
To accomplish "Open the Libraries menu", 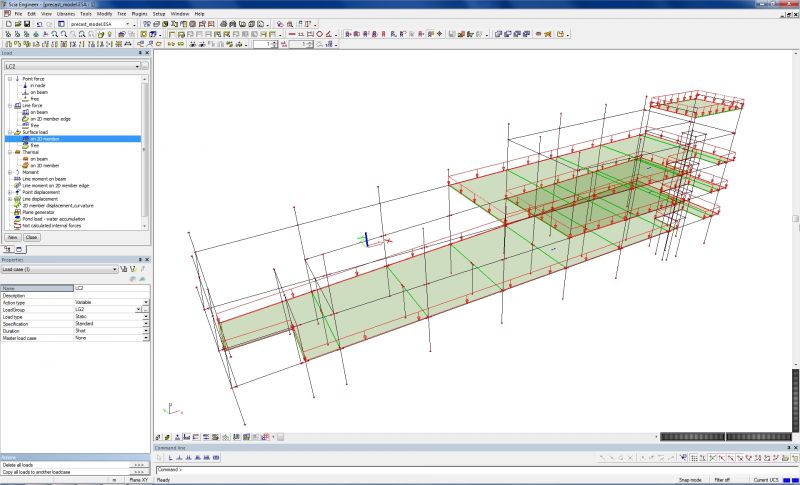I will 65,14.
